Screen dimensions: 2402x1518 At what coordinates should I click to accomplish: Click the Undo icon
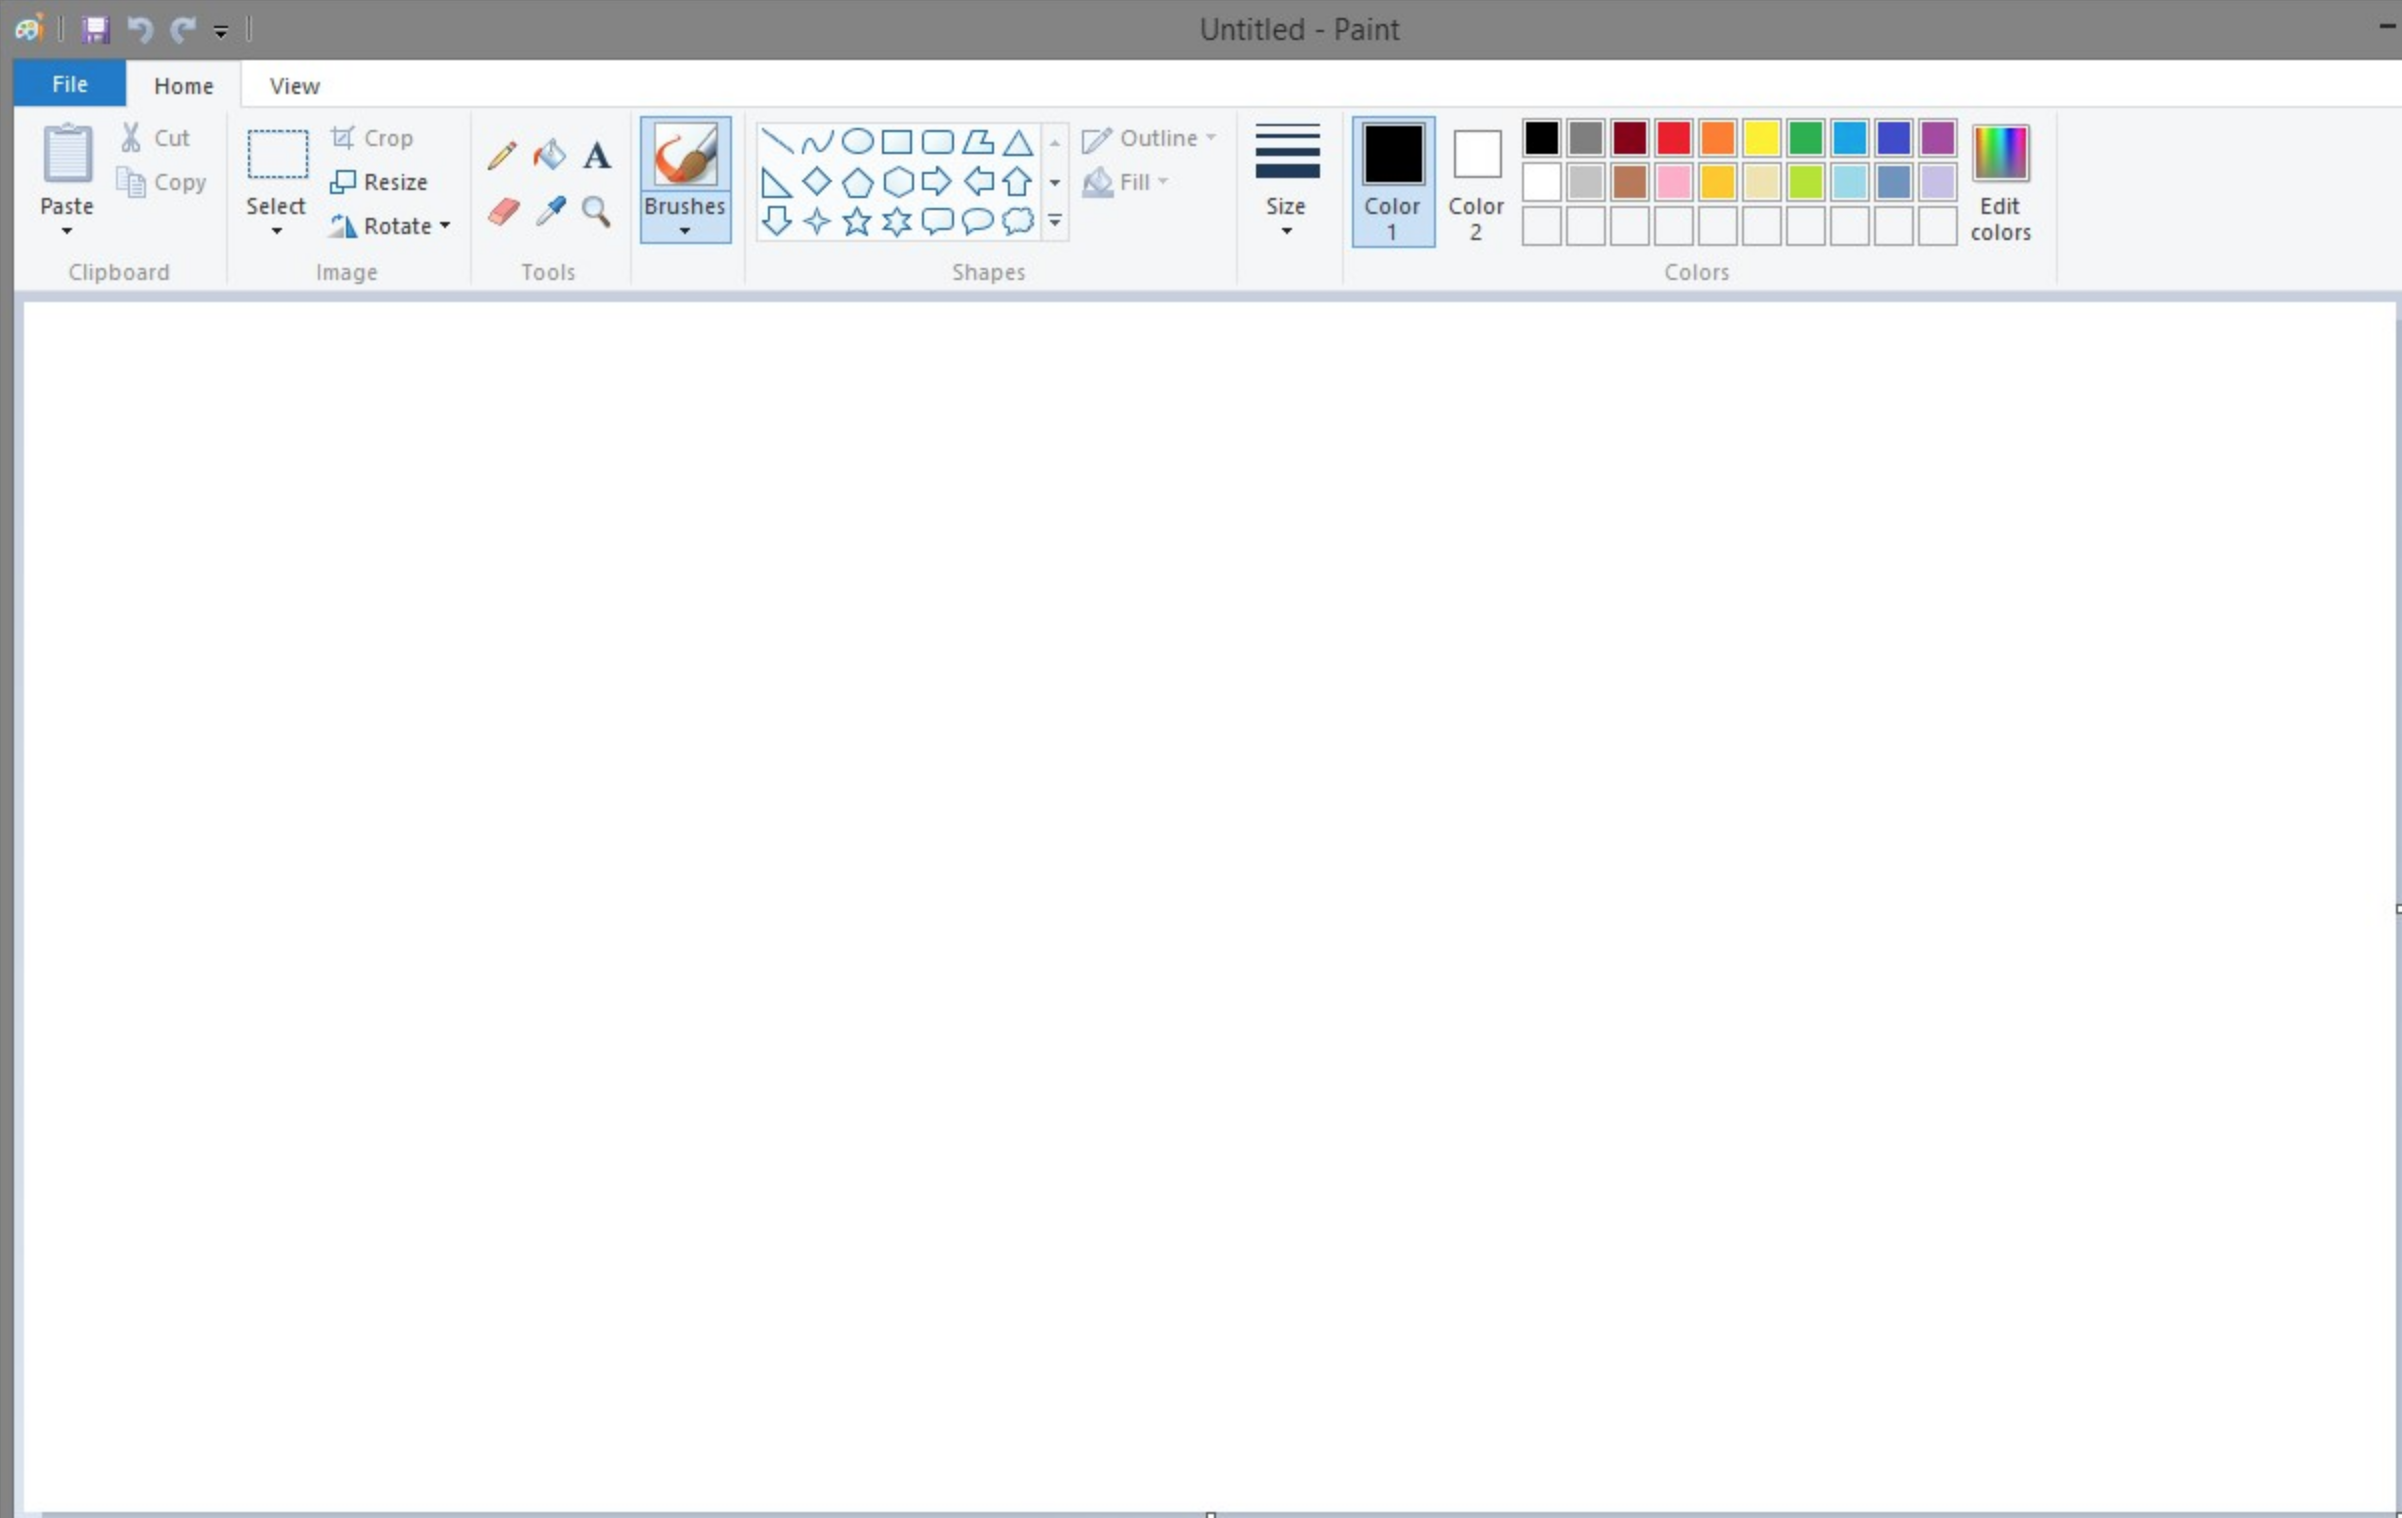pos(139,29)
